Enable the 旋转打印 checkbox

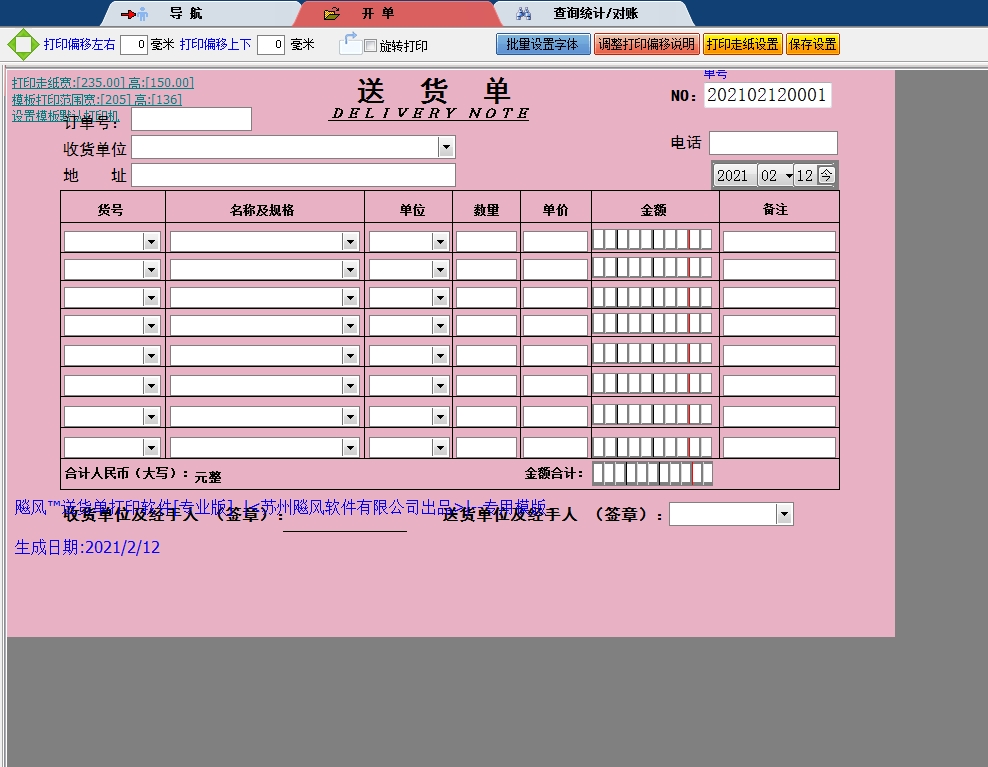coord(371,46)
